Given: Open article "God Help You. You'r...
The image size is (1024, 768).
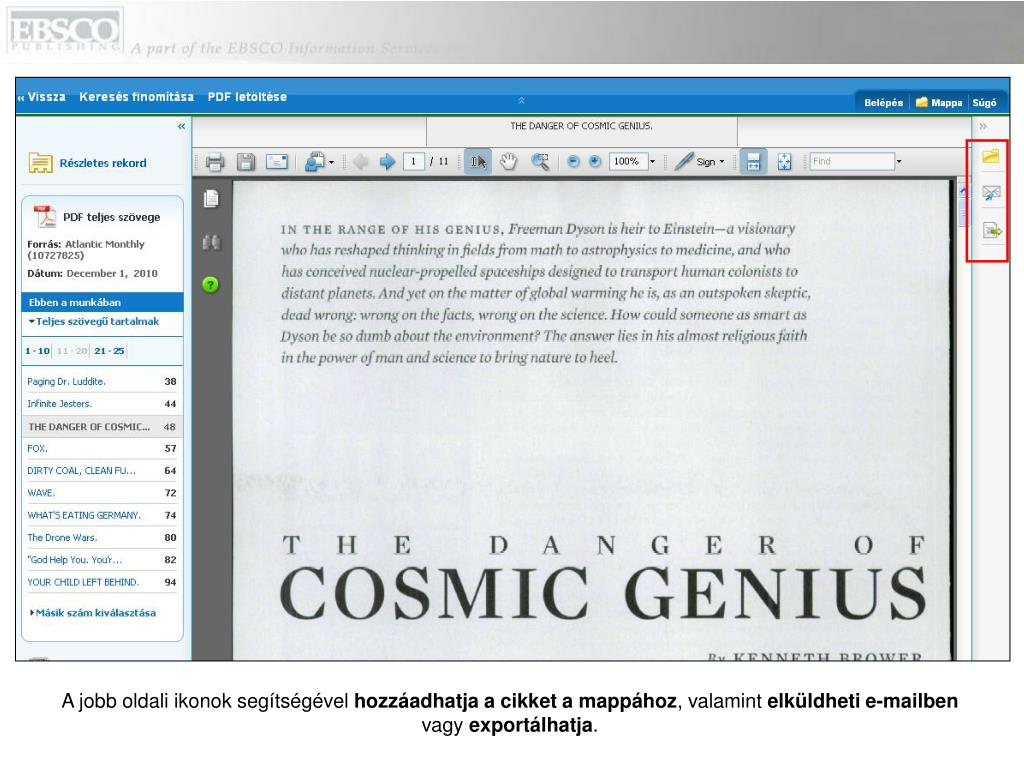Looking at the screenshot, I should 74,560.
